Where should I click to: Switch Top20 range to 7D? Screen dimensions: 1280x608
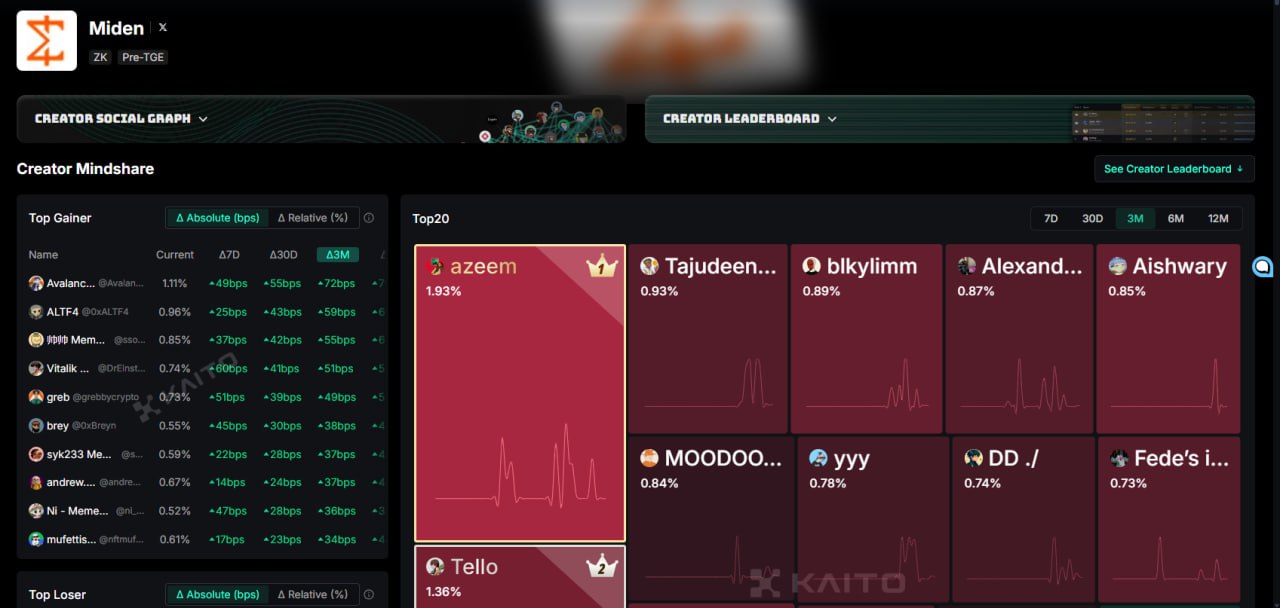1051,218
